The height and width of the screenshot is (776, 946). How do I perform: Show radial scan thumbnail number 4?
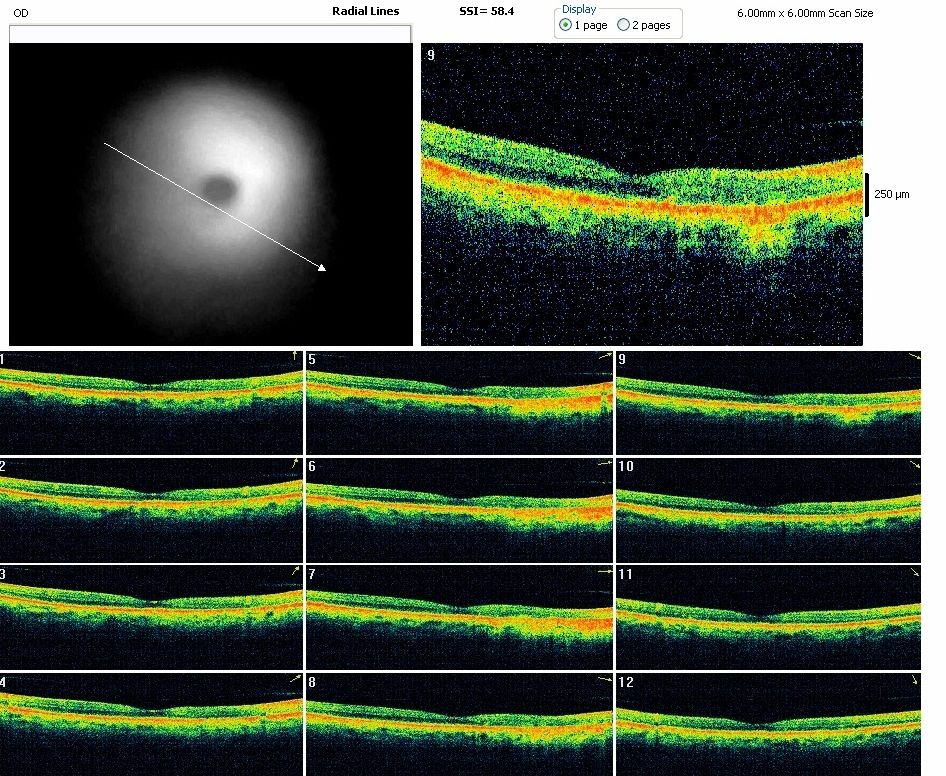click(x=151, y=724)
